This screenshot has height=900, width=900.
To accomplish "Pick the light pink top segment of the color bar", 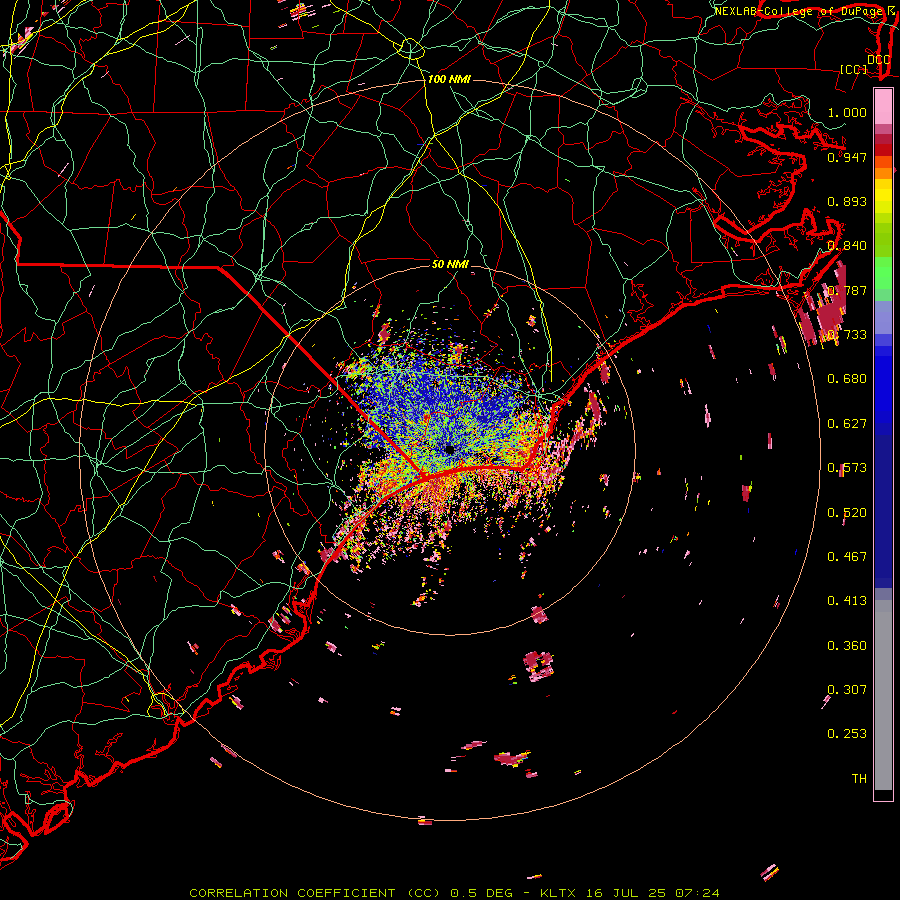I will pyautogui.click(x=883, y=107).
